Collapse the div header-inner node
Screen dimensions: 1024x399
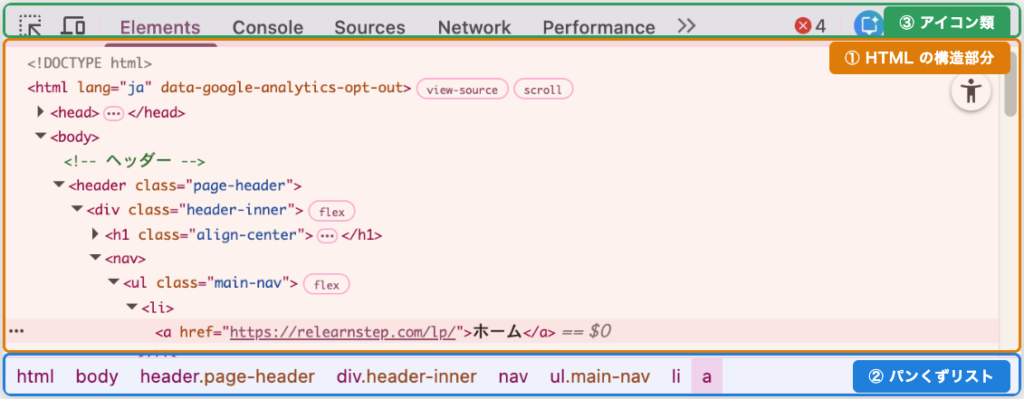click(77, 210)
